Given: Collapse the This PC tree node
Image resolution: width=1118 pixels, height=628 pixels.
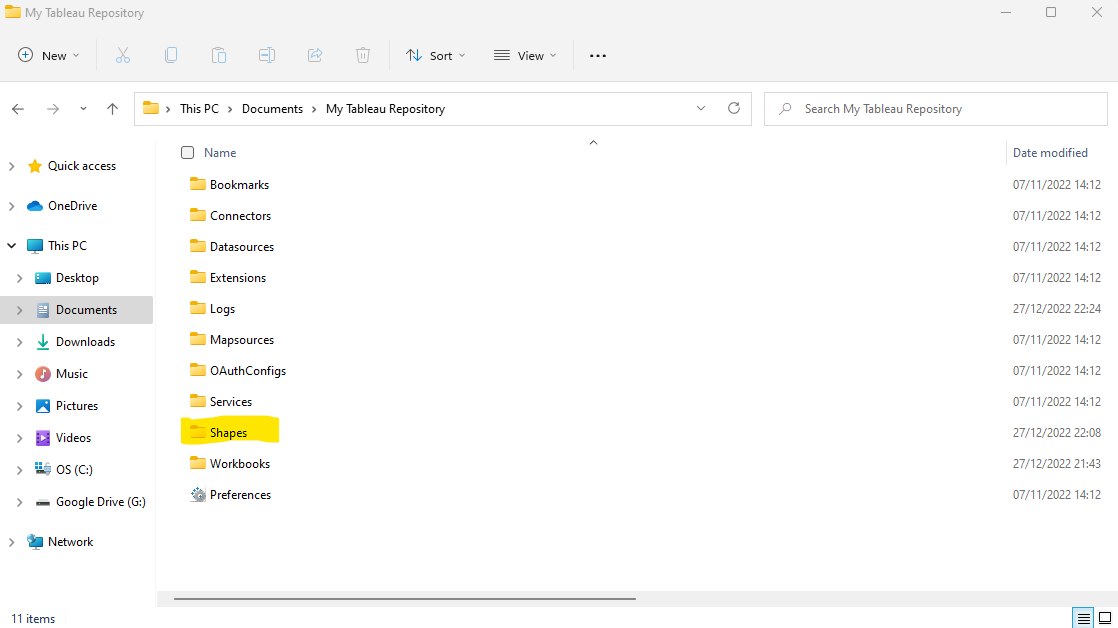Looking at the screenshot, I should click(11, 246).
